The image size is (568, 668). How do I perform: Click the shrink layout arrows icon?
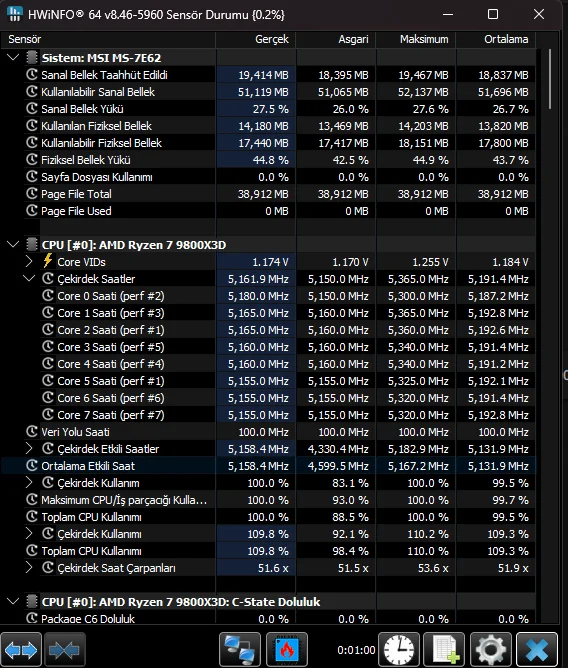click(x=65, y=650)
